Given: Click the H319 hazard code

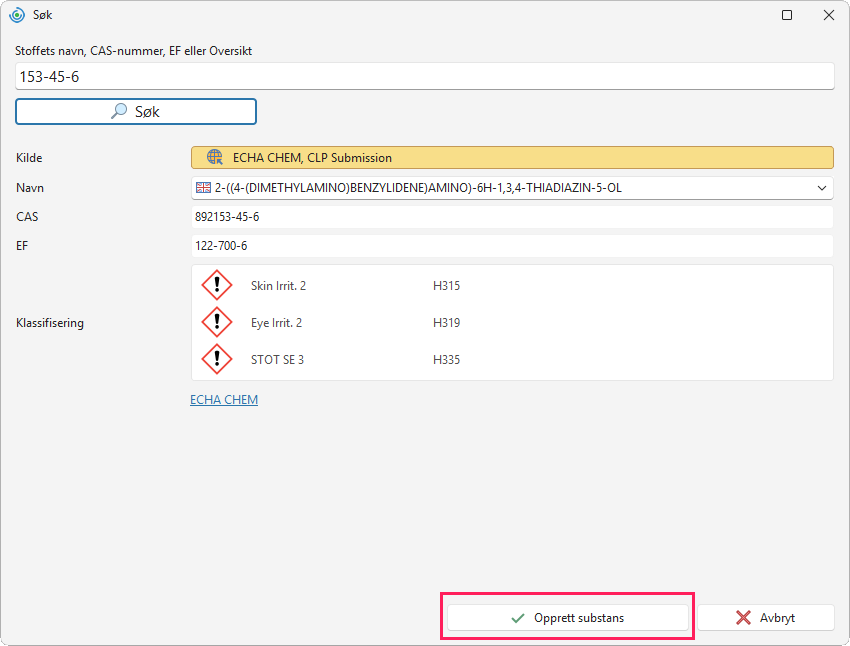Looking at the screenshot, I should pyautogui.click(x=446, y=322).
